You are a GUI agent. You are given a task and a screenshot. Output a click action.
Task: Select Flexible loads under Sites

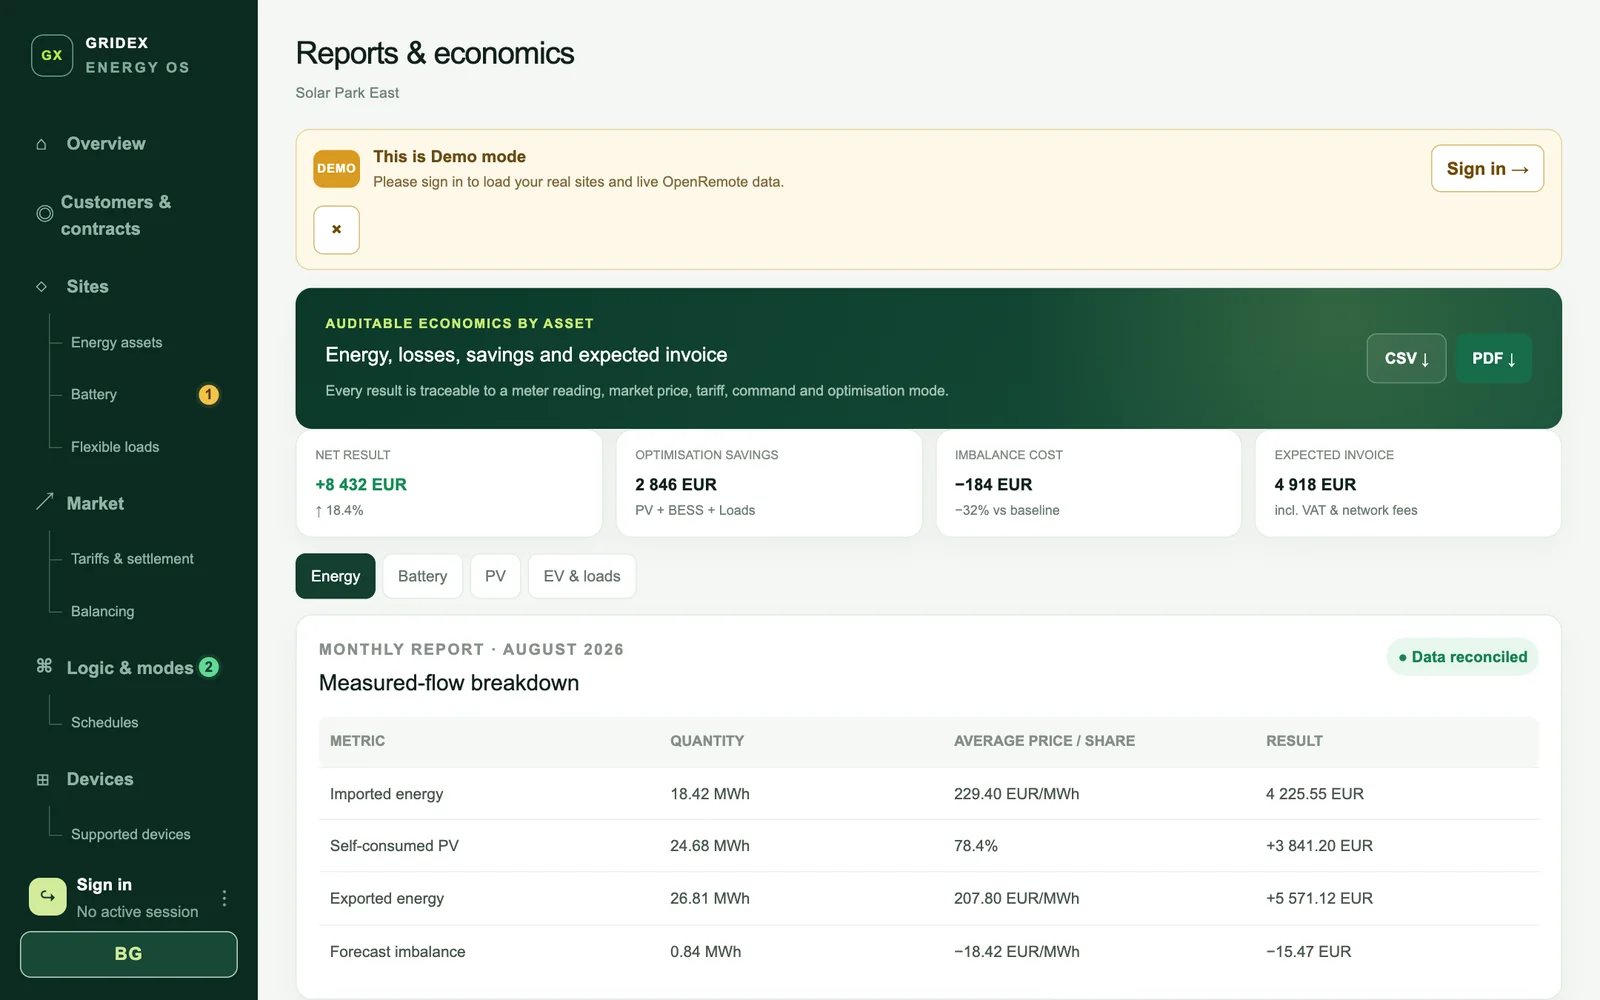point(115,447)
